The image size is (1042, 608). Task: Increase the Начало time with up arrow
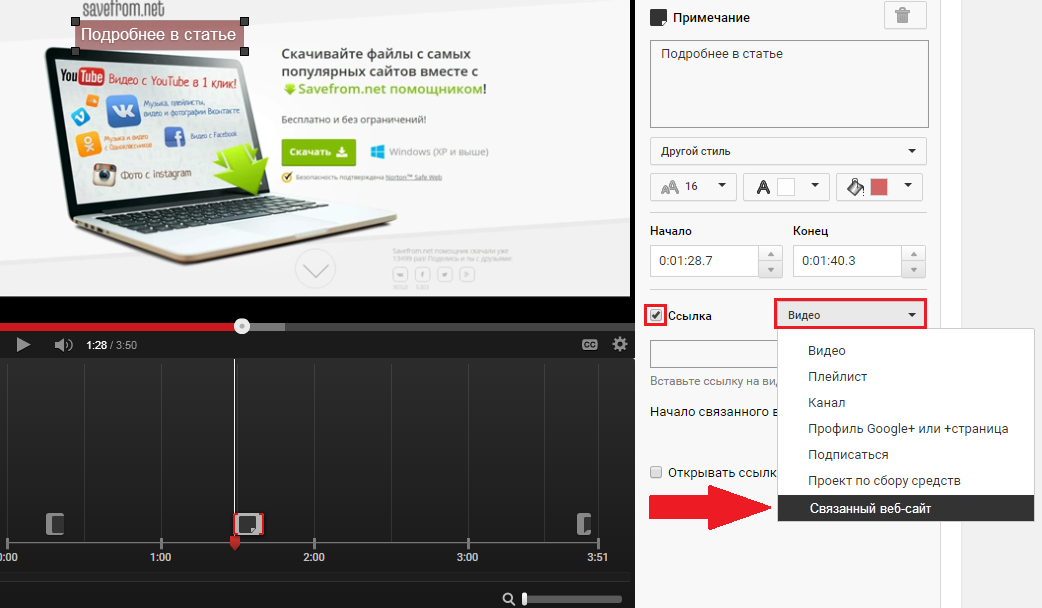(770, 254)
